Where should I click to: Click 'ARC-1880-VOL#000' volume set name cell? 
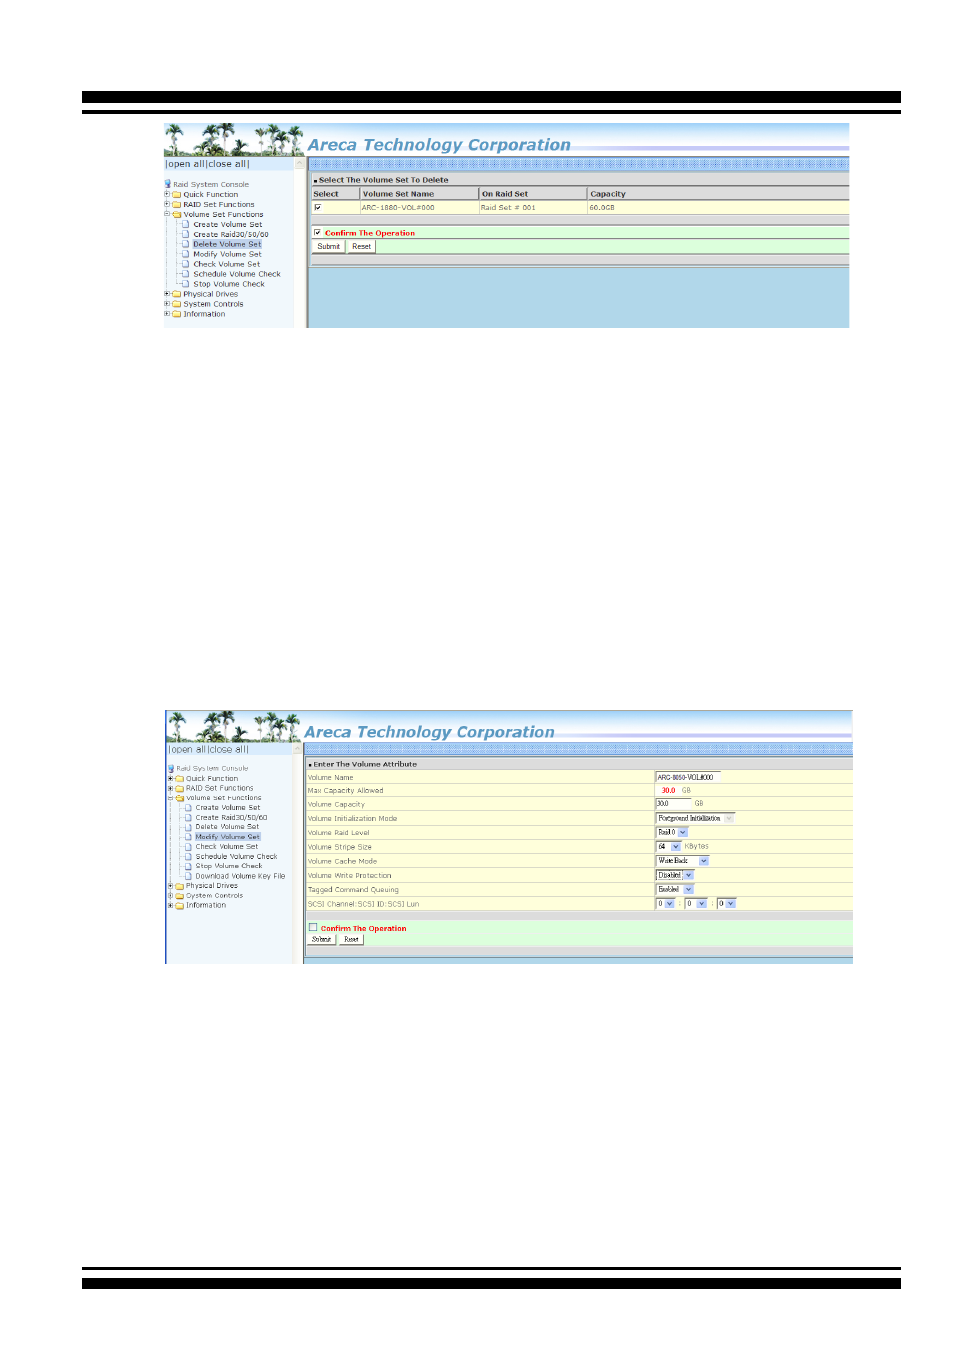(x=419, y=207)
